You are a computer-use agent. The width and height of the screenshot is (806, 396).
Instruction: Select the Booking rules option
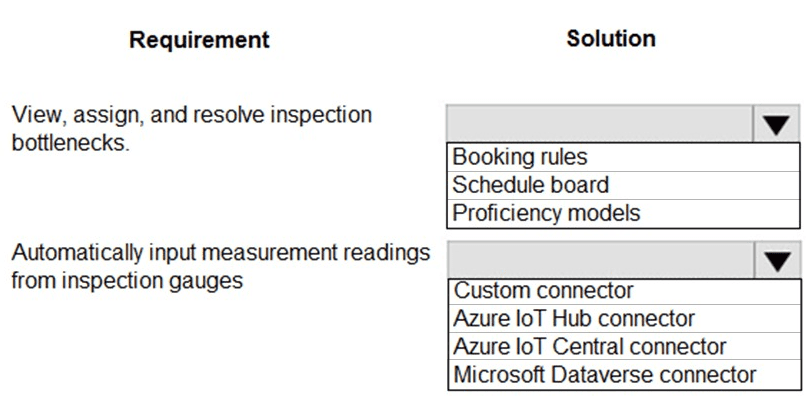coord(623,157)
